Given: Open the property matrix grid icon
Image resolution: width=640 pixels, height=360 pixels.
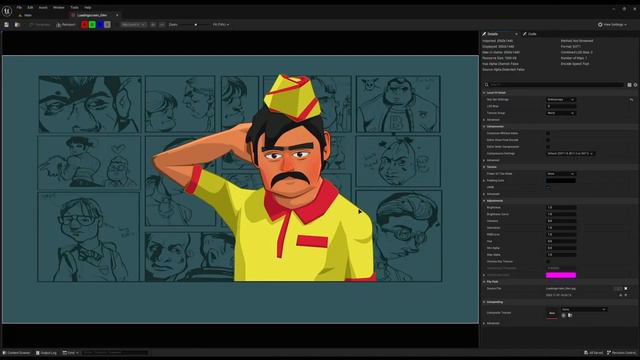Looking at the screenshot, I should [629, 85].
